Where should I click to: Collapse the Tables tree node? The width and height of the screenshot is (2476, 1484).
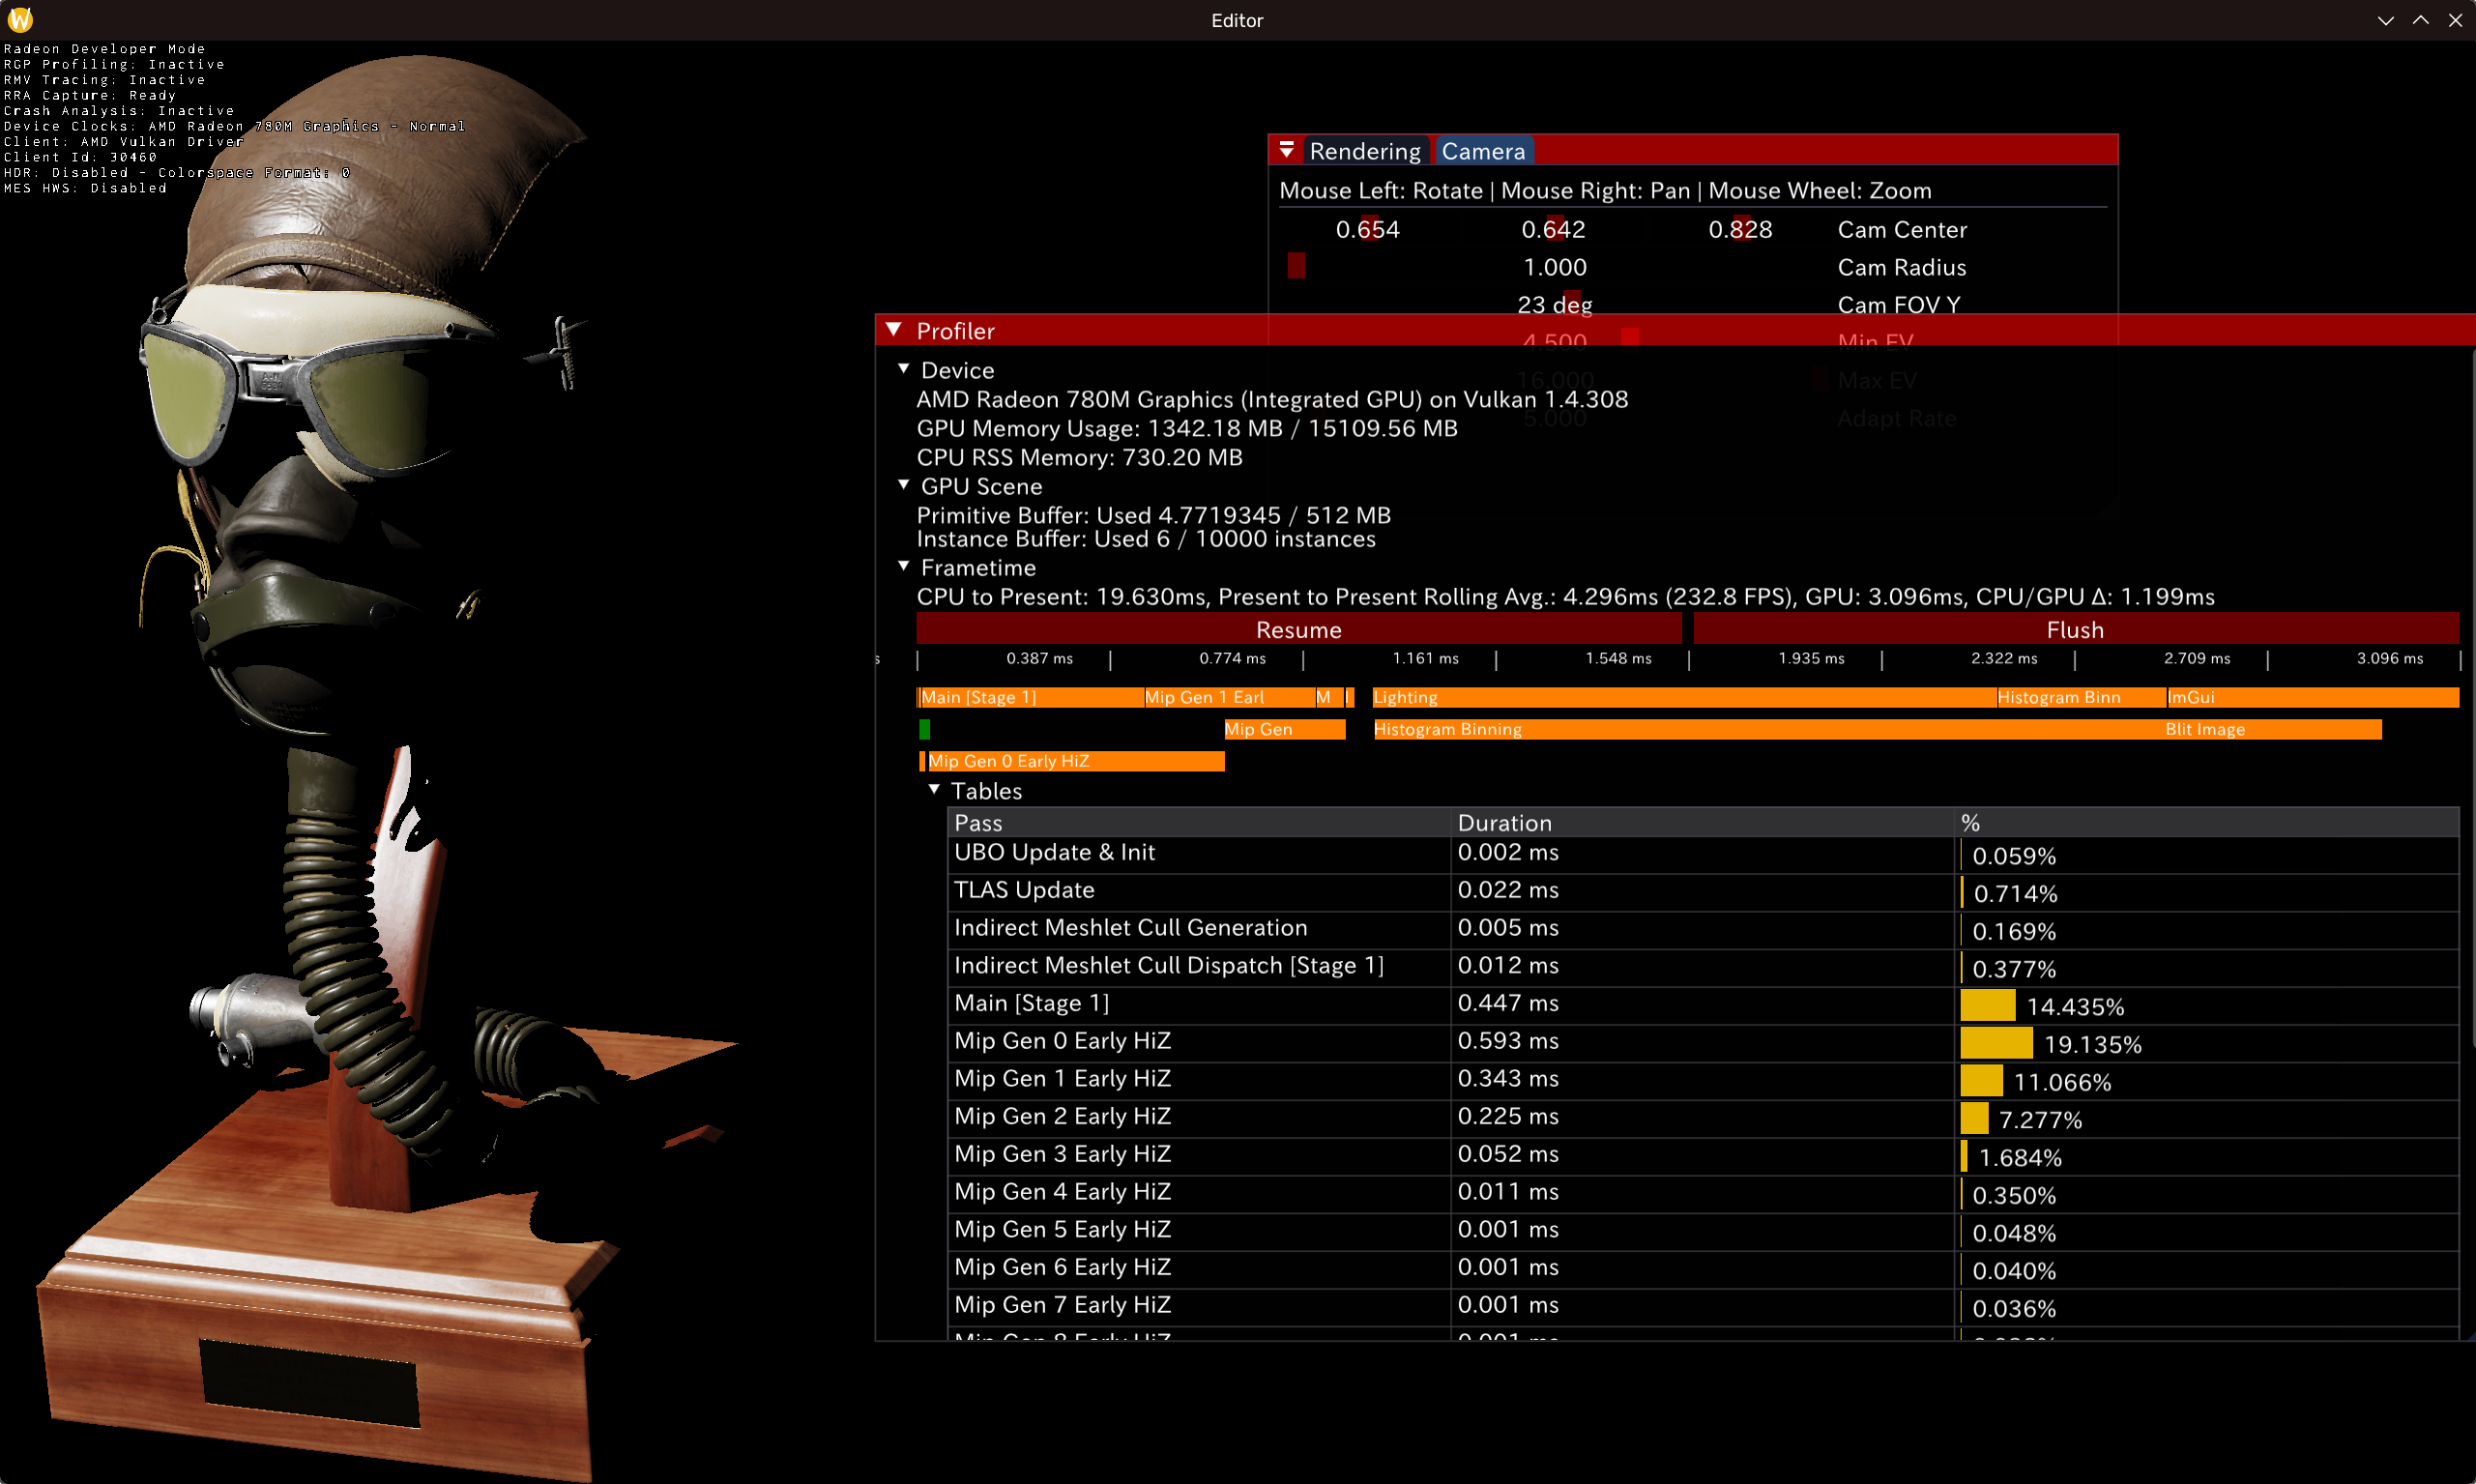(934, 789)
